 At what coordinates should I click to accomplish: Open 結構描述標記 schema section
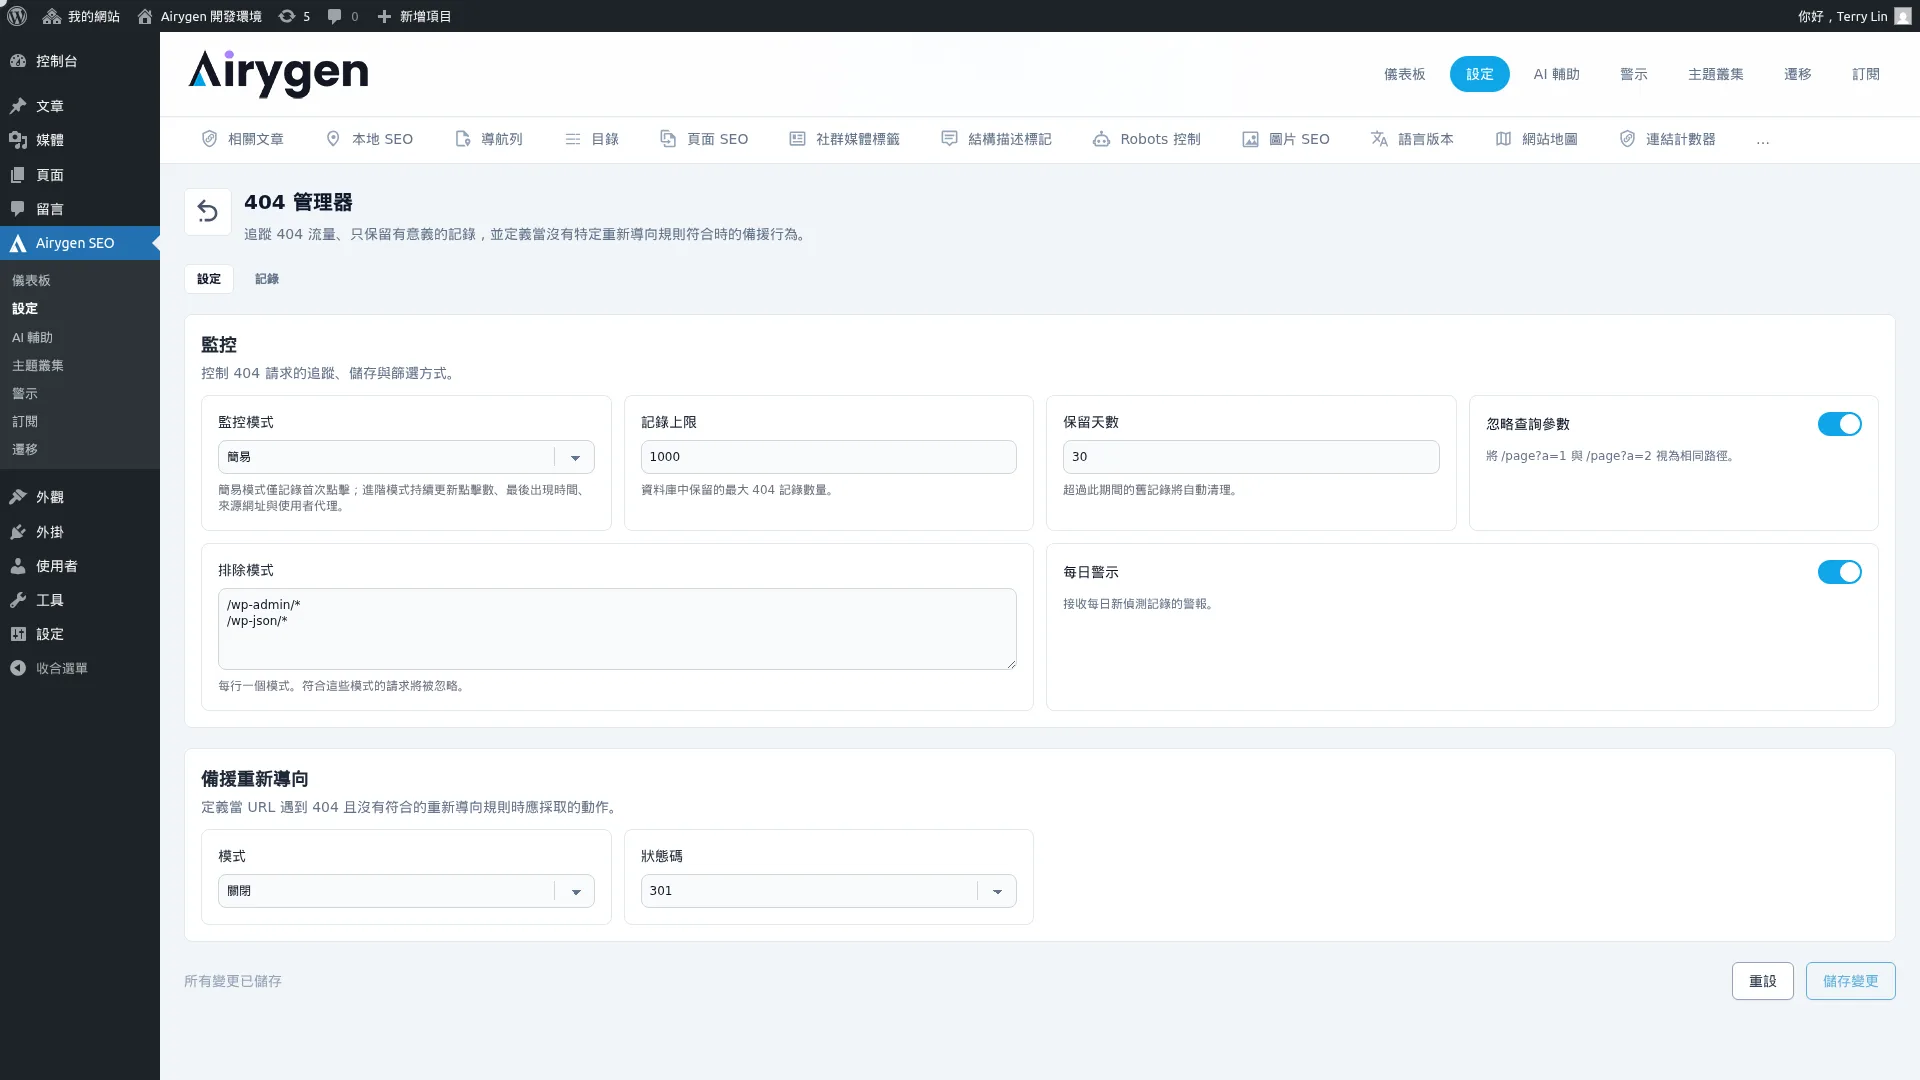997,139
